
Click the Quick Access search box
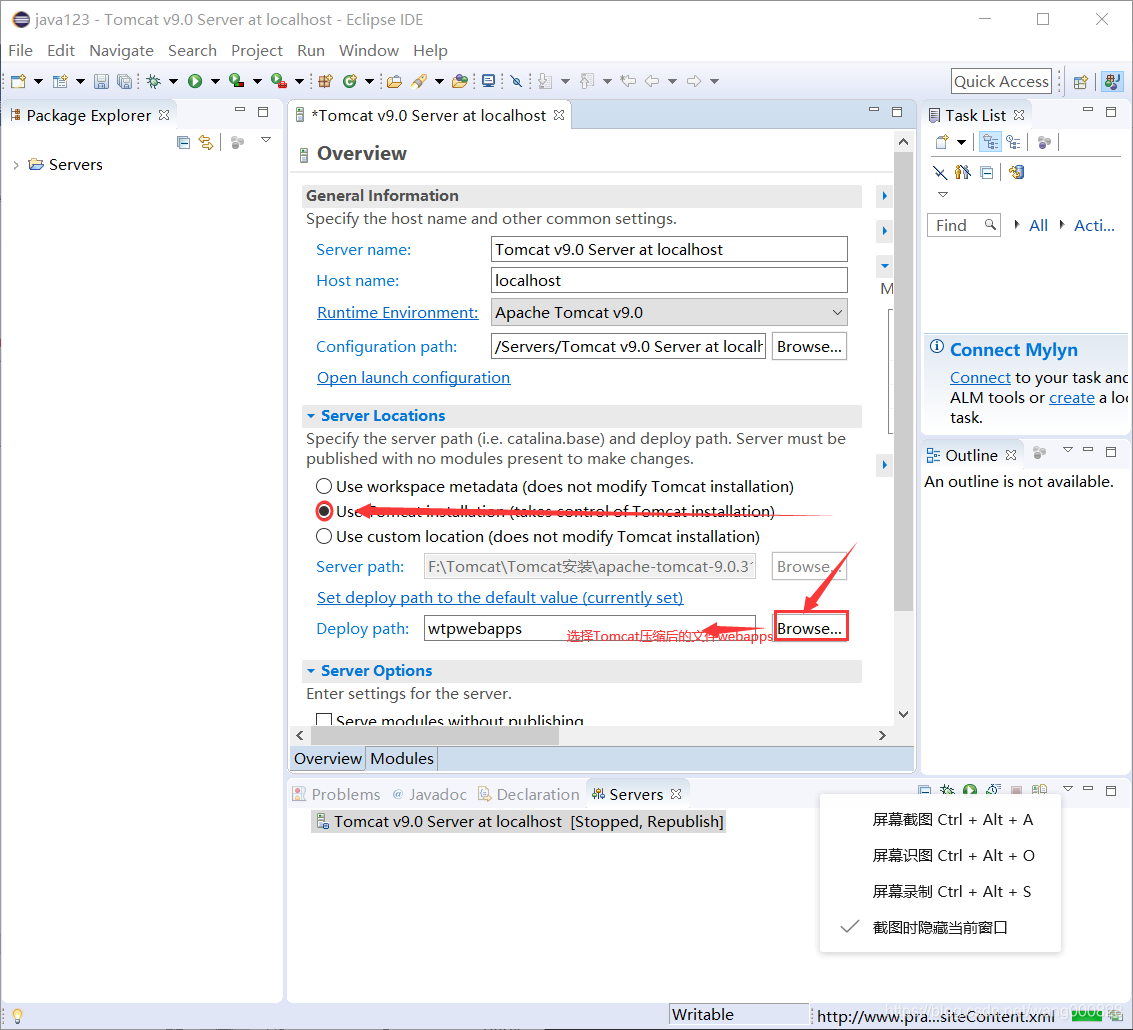[x=1001, y=82]
